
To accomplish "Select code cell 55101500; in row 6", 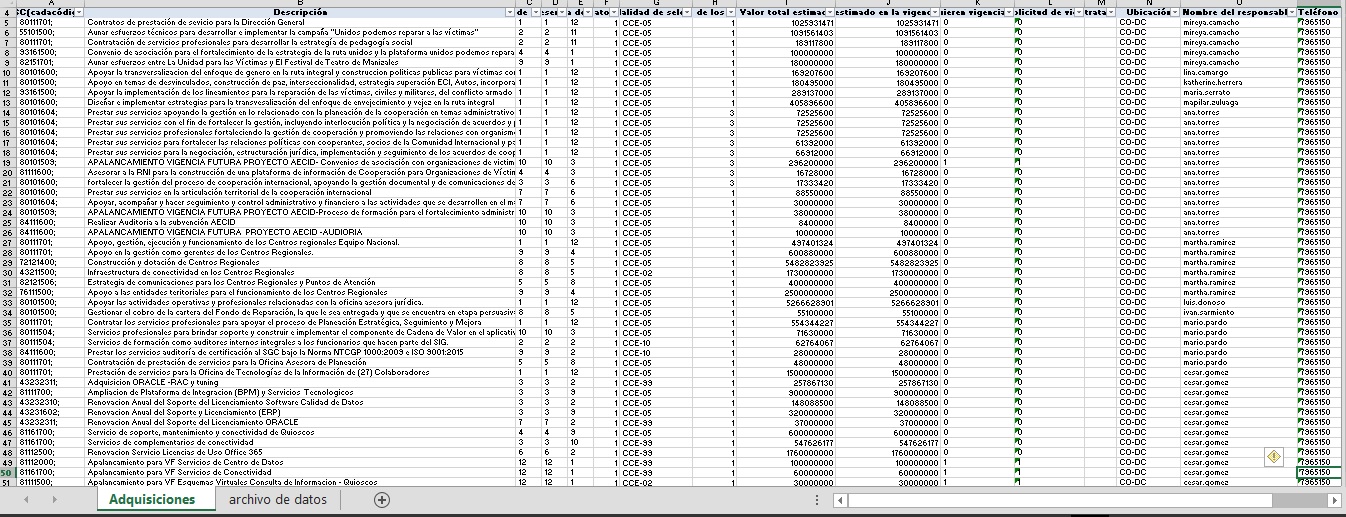I will [x=49, y=31].
